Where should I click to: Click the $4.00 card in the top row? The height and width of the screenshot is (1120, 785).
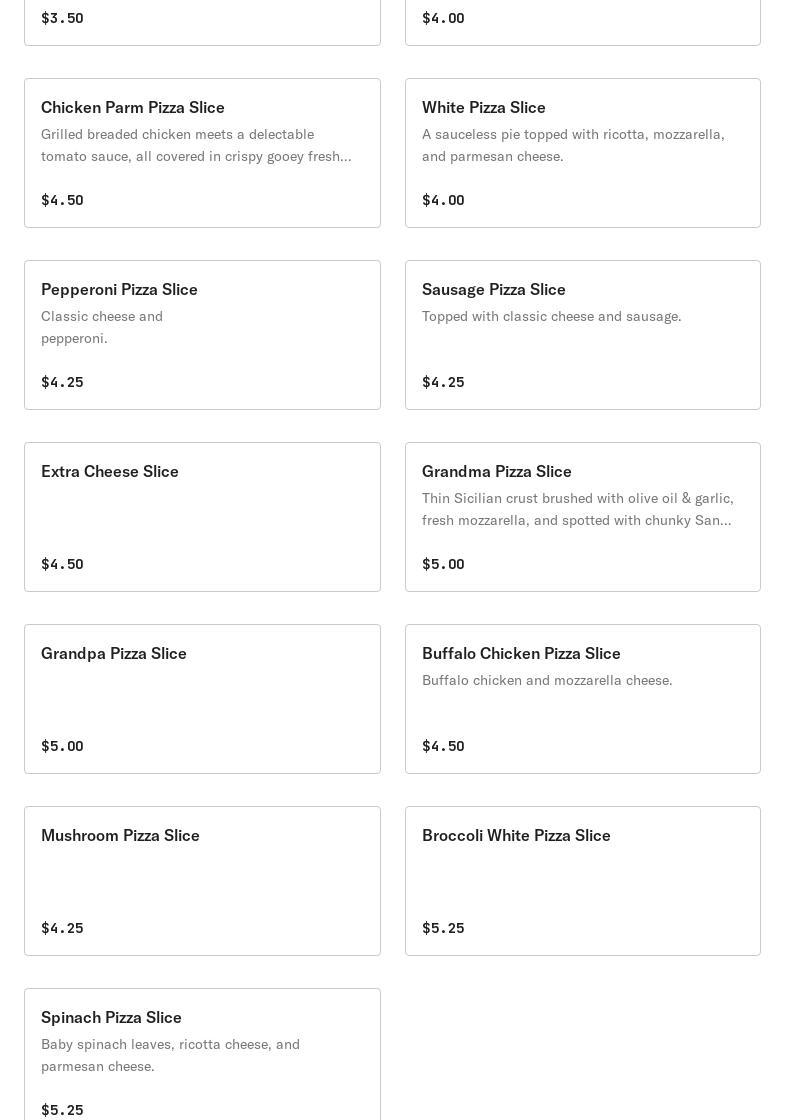(x=583, y=23)
